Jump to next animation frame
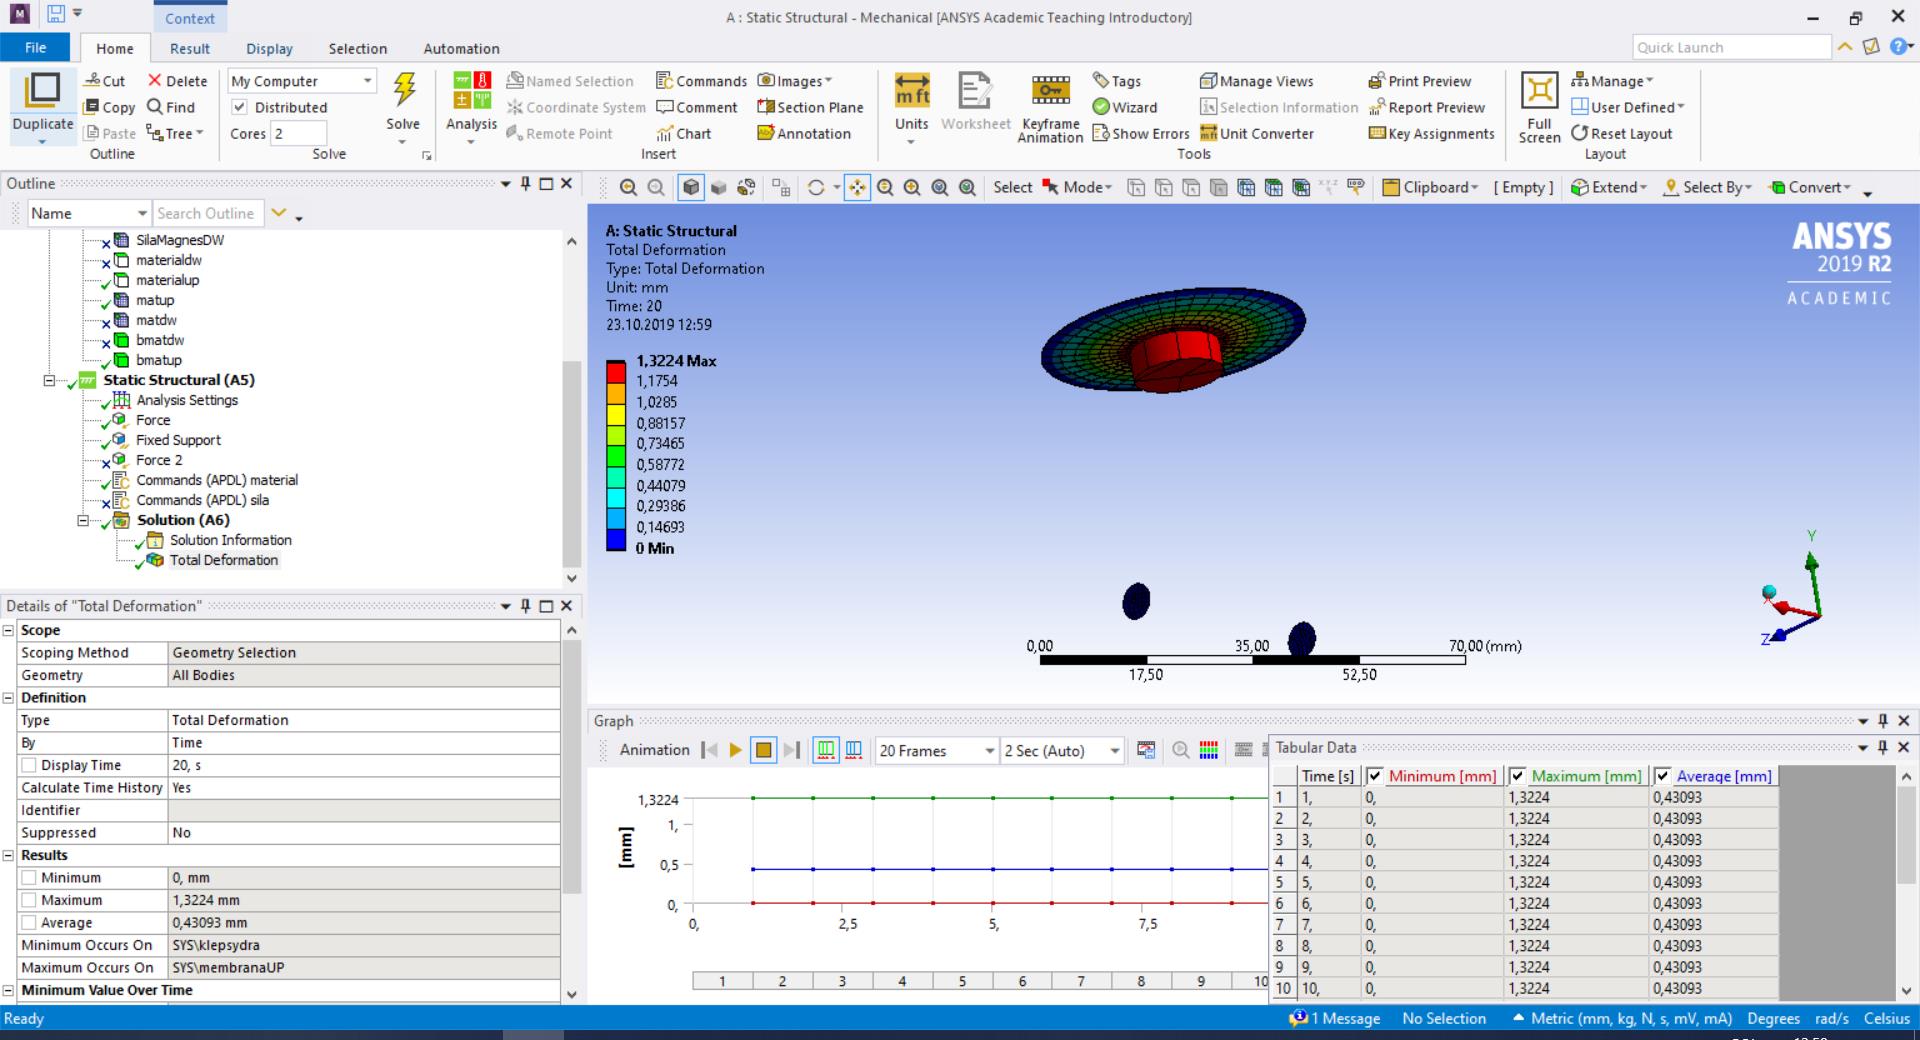This screenshot has height=1040, width=1920. 791,750
